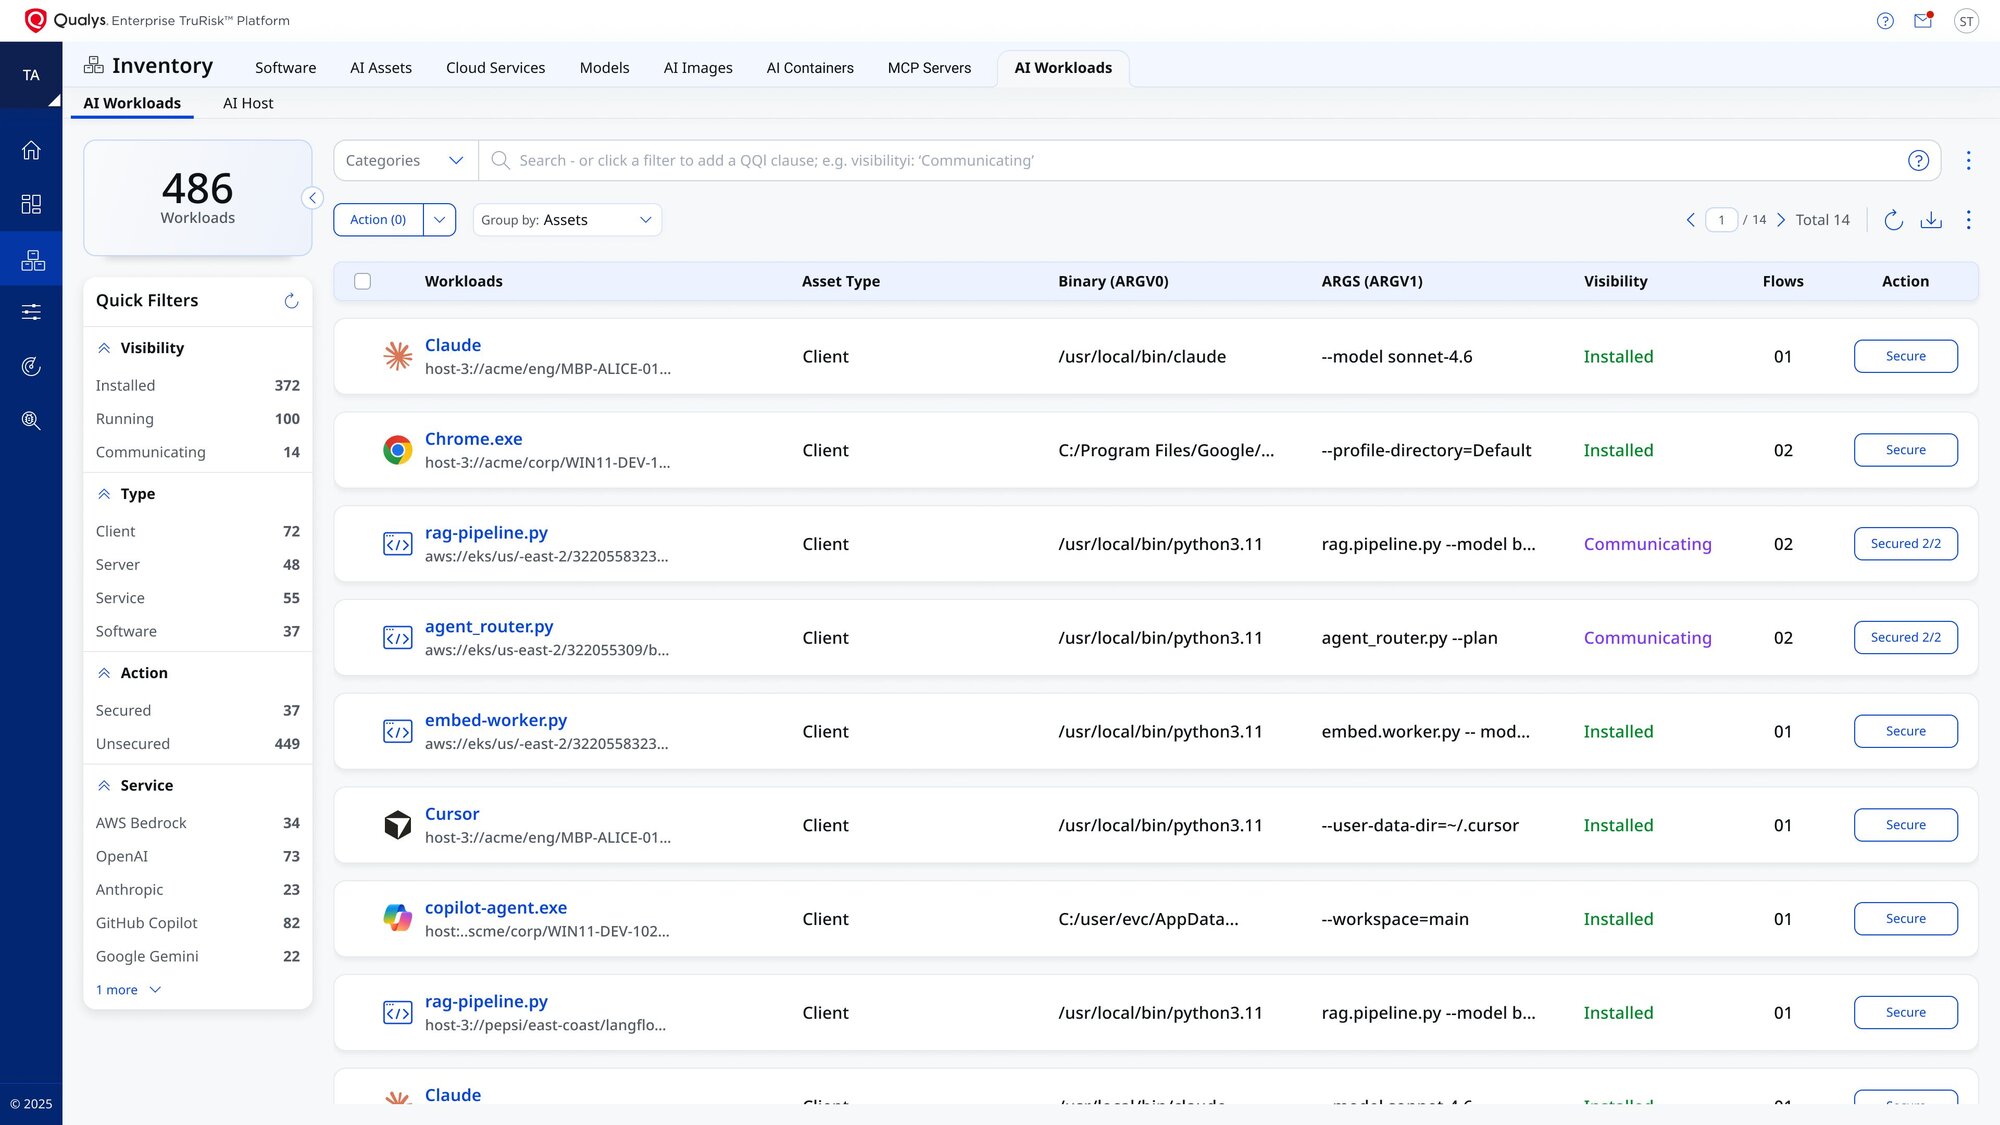Filter by AWS Bedrock service
Viewport: 2000px width, 1125px height.
coord(198,823)
